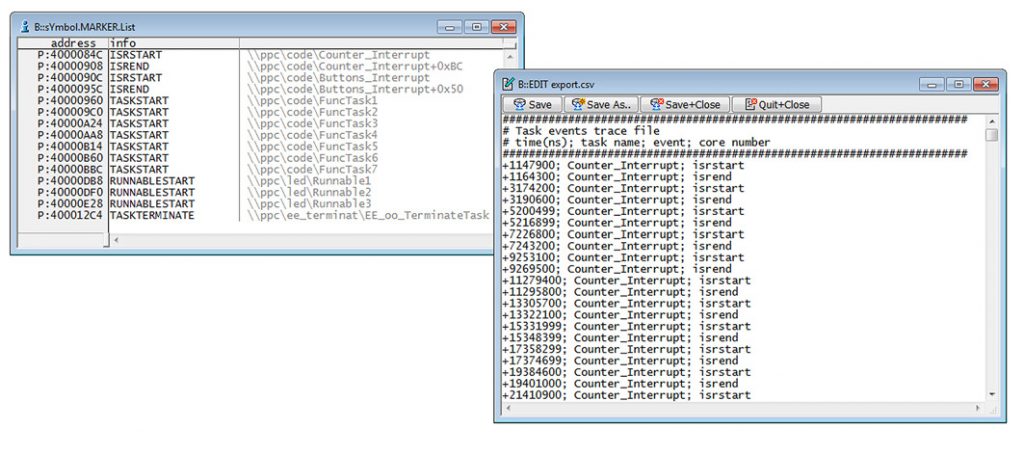Maximize the EDIT export.csv window
Image resolution: width=1024 pixels, height=455 pixels.
point(958,84)
